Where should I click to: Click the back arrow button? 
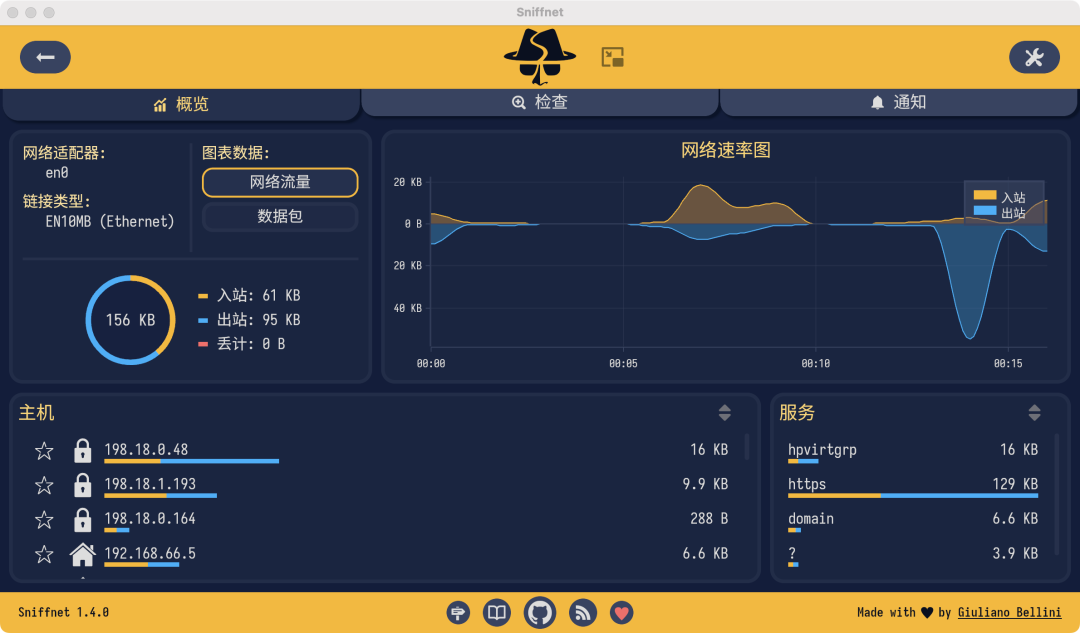[45, 57]
